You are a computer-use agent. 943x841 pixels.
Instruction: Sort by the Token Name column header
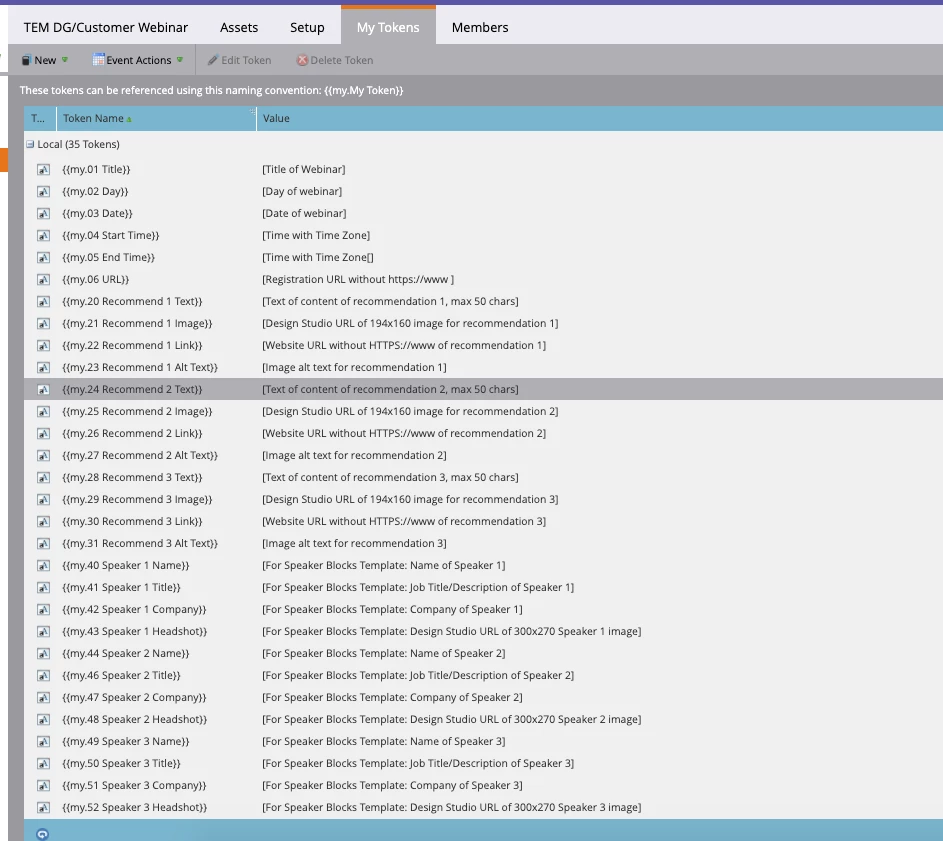(x=156, y=119)
